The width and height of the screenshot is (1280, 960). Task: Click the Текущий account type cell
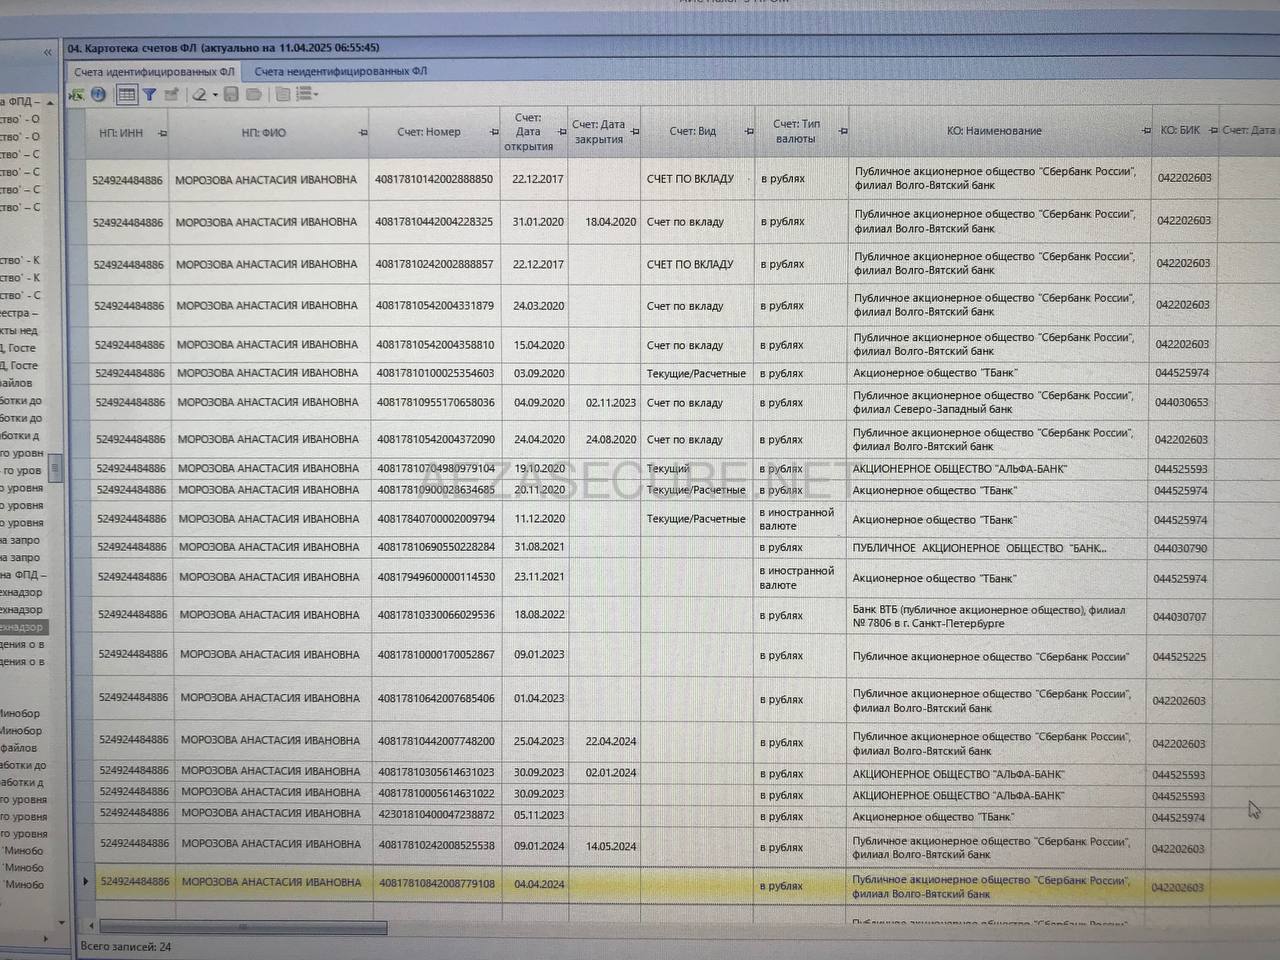tap(668, 468)
